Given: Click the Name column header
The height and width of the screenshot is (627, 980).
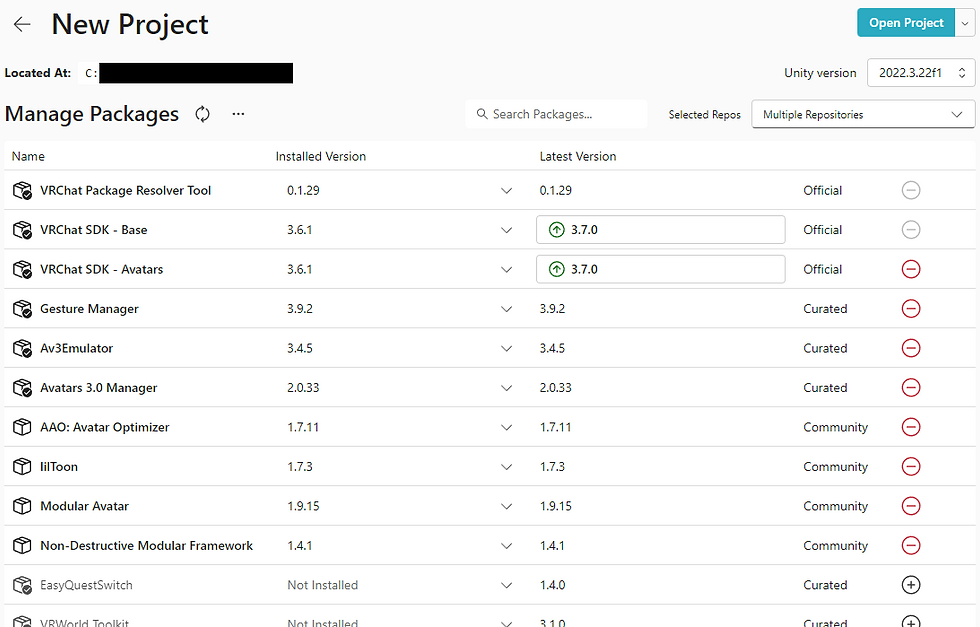Looking at the screenshot, I should coord(28,156).
